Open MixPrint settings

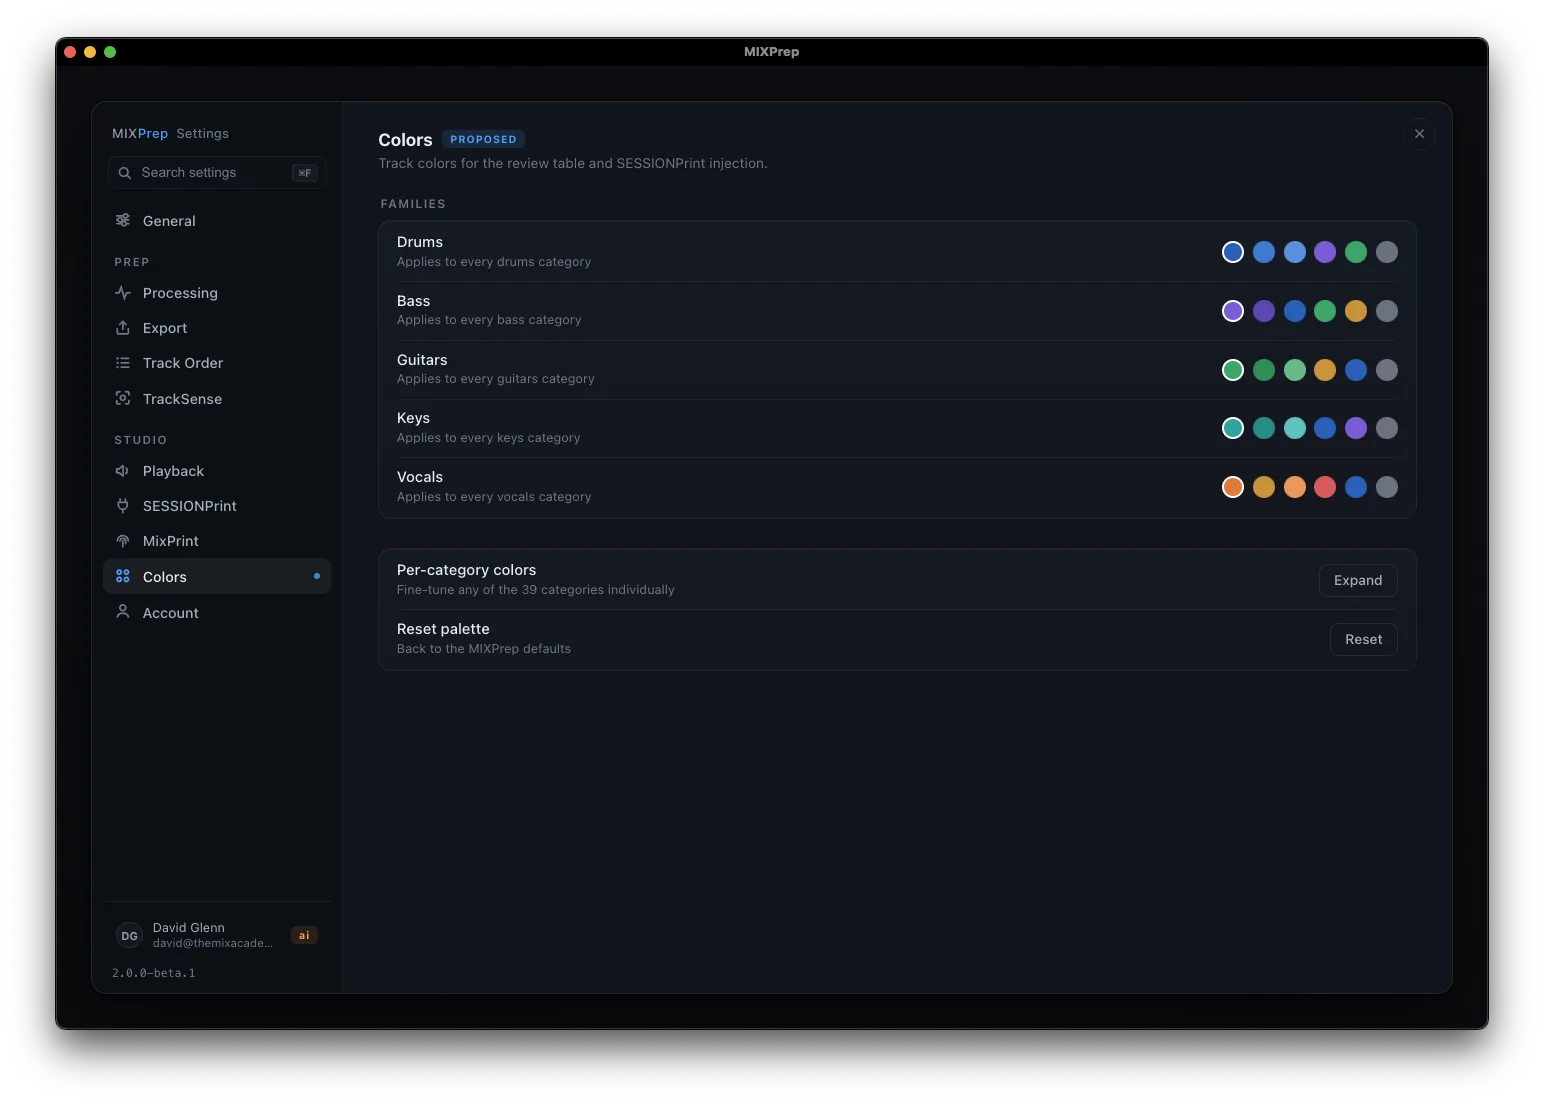tap(217, 541)
